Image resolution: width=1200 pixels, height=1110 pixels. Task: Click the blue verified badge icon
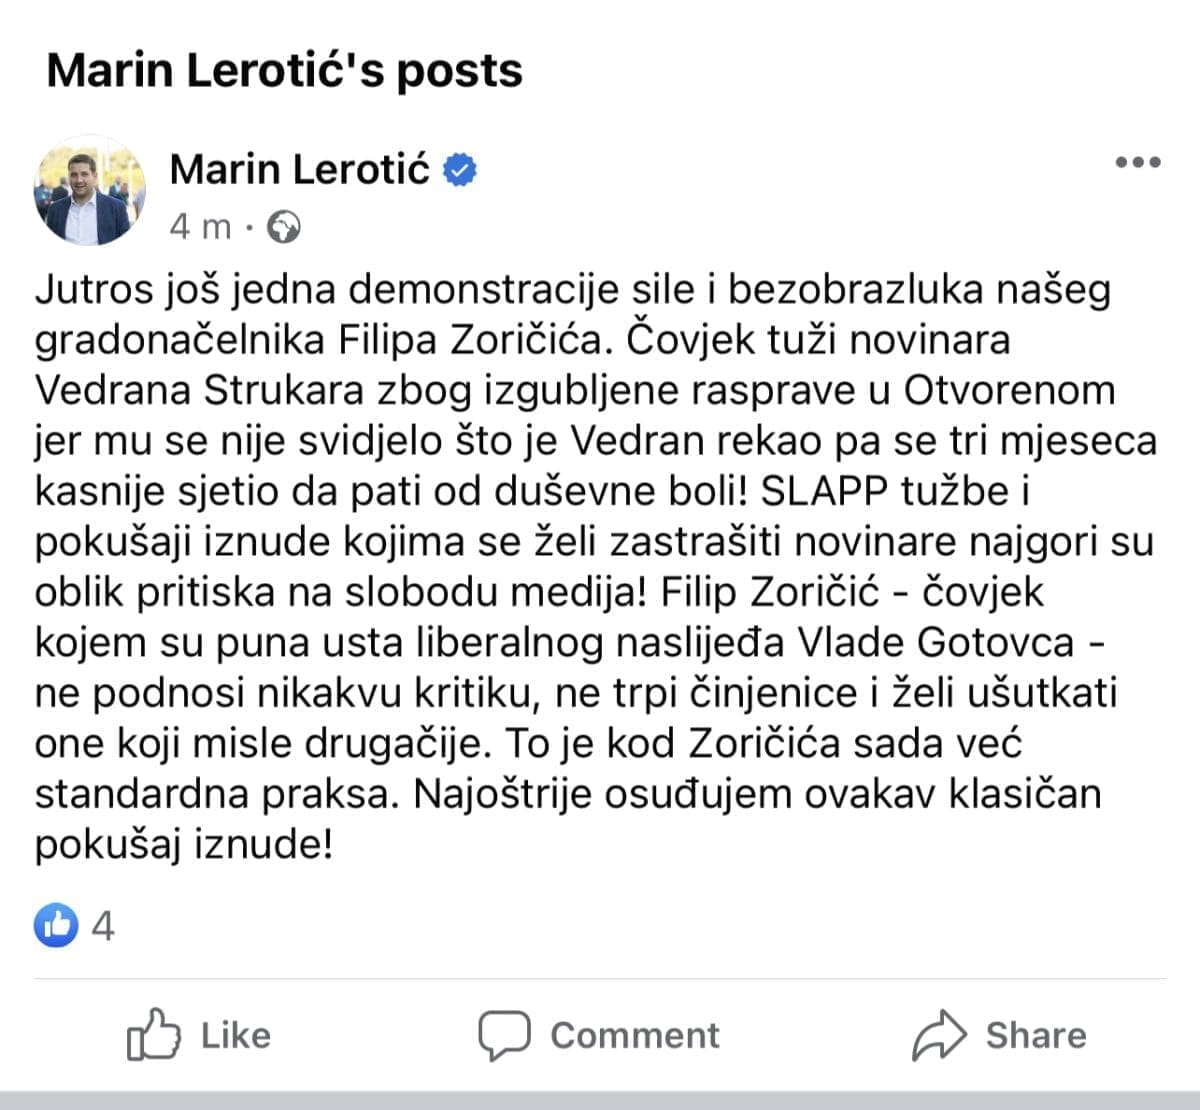click(x=459, y=169)
